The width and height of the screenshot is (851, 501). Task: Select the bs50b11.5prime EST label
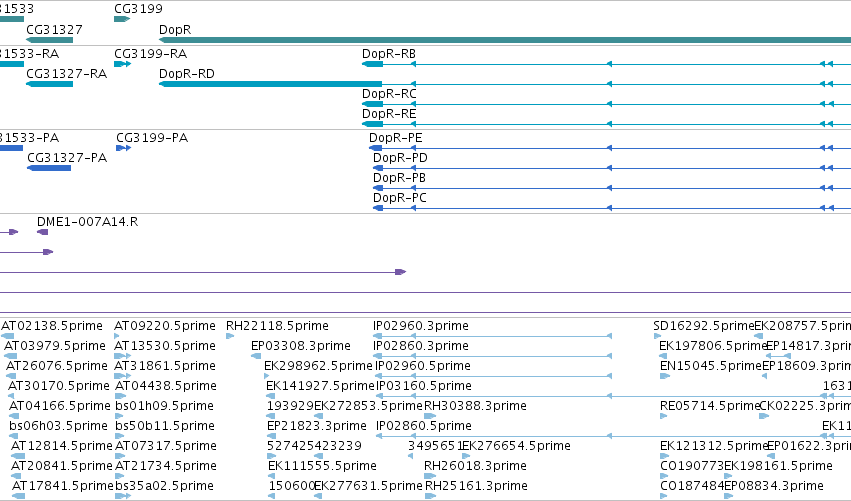tap(165, 426)
